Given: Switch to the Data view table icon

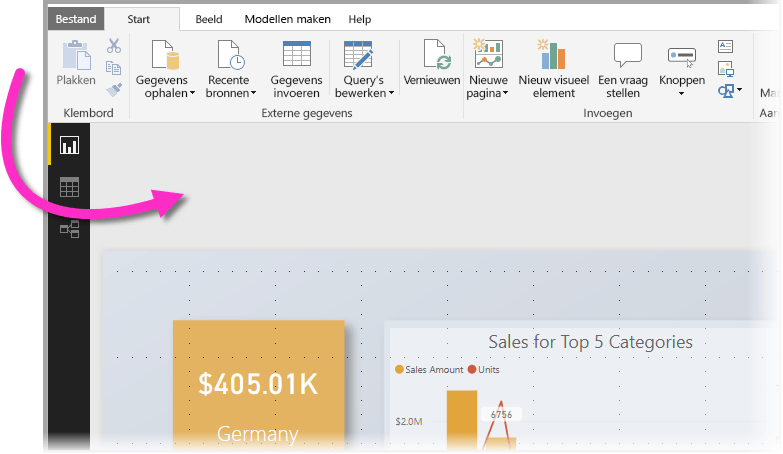Looking at the screenshot, I should 69,187.
